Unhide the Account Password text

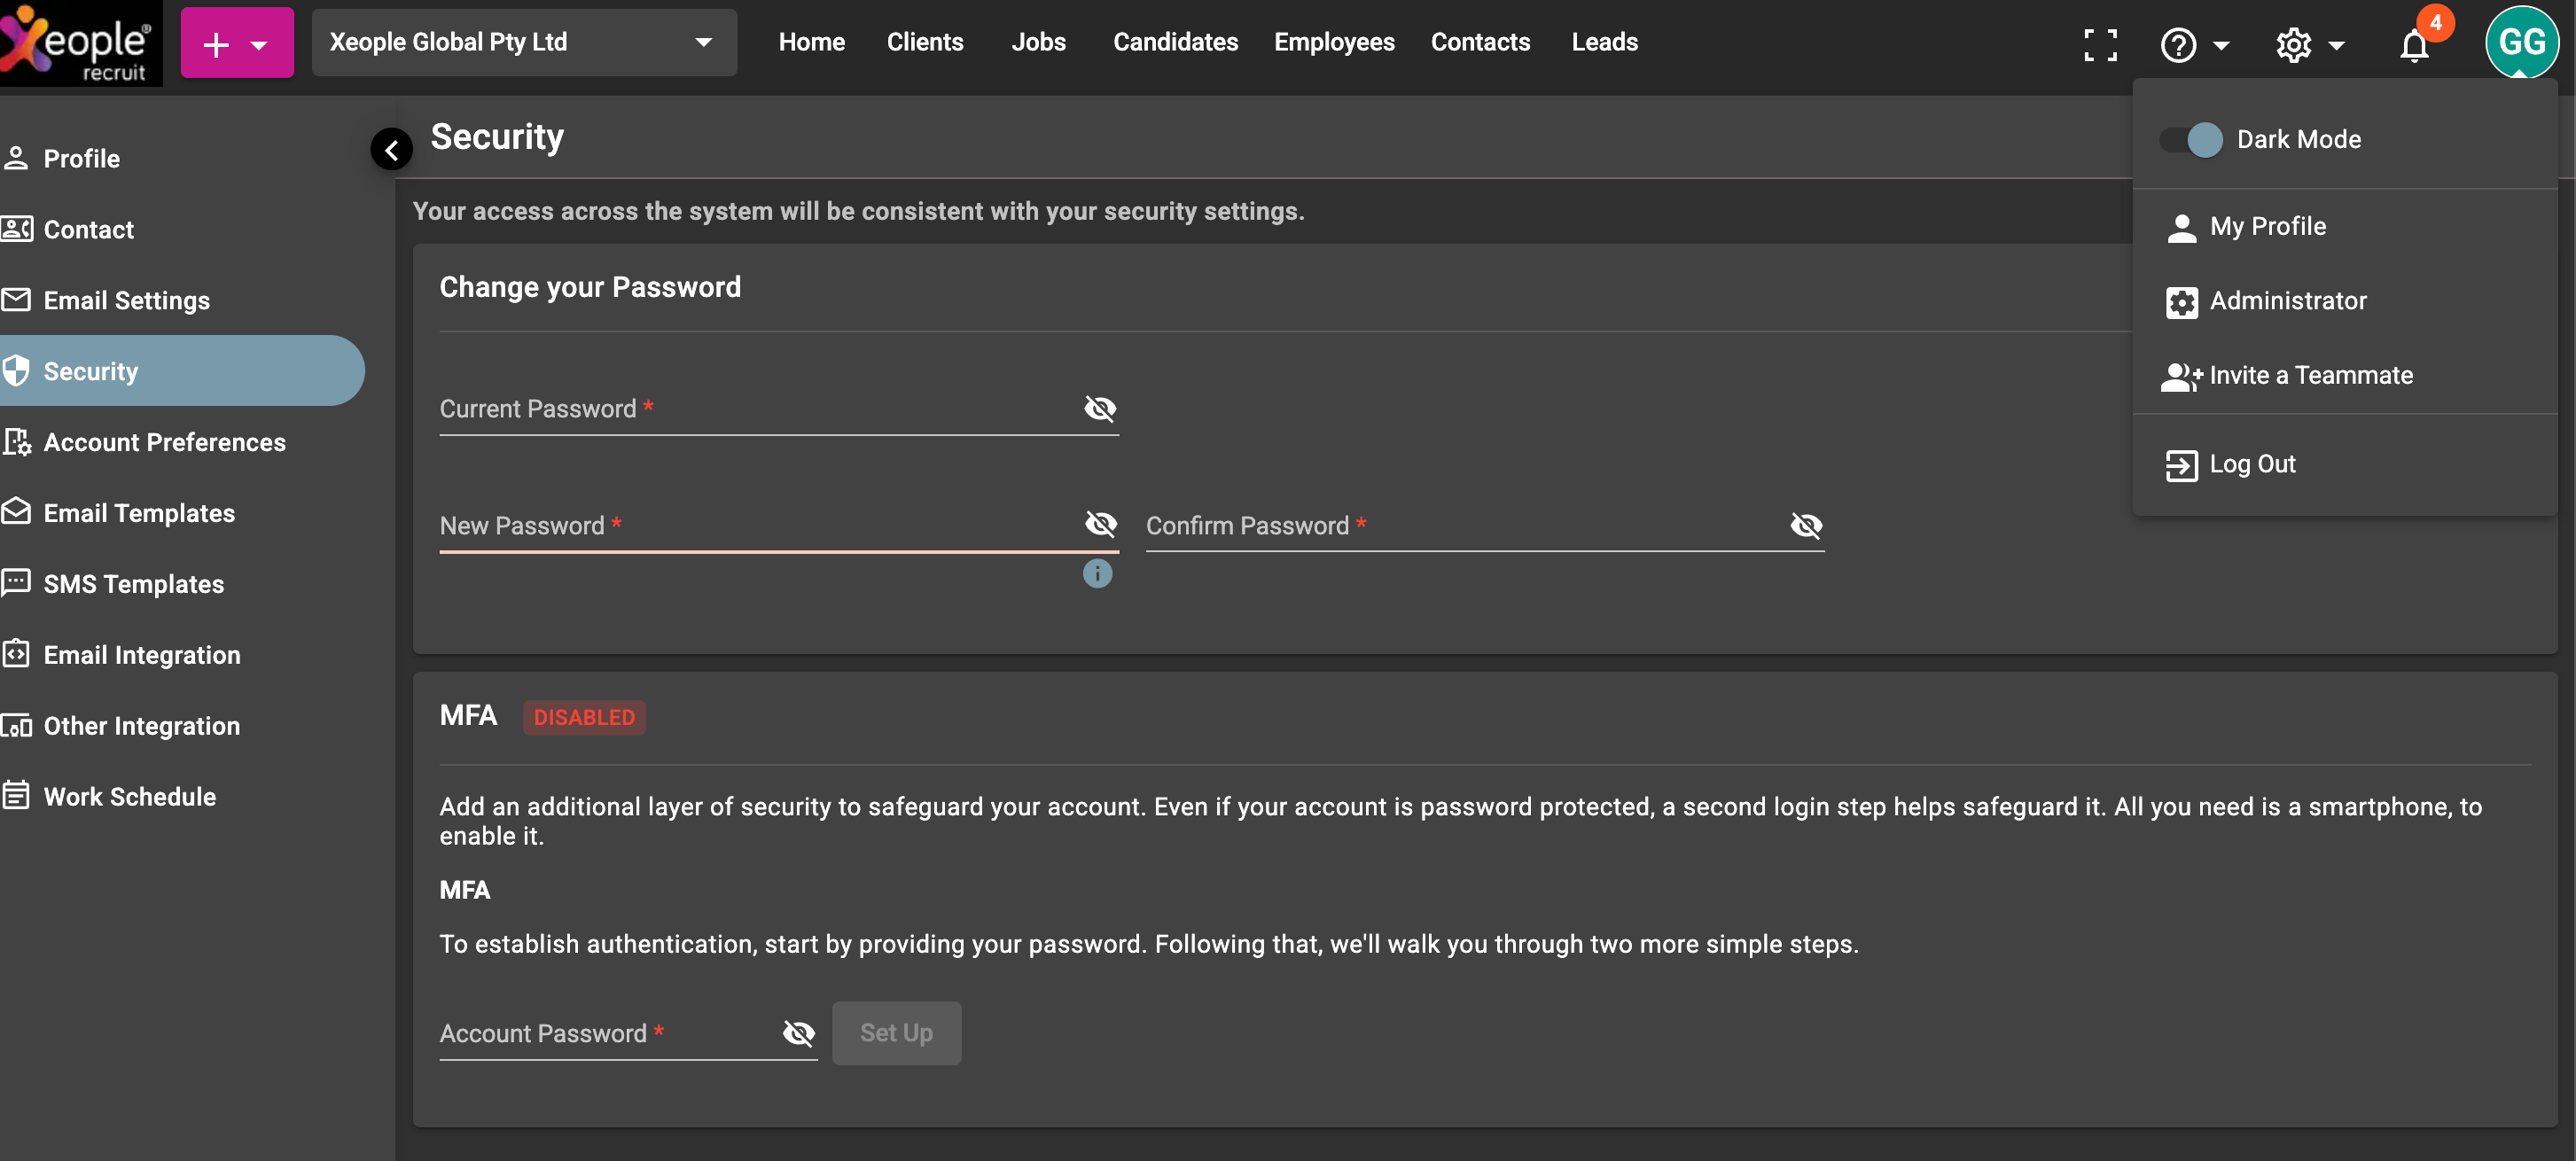798,1033
